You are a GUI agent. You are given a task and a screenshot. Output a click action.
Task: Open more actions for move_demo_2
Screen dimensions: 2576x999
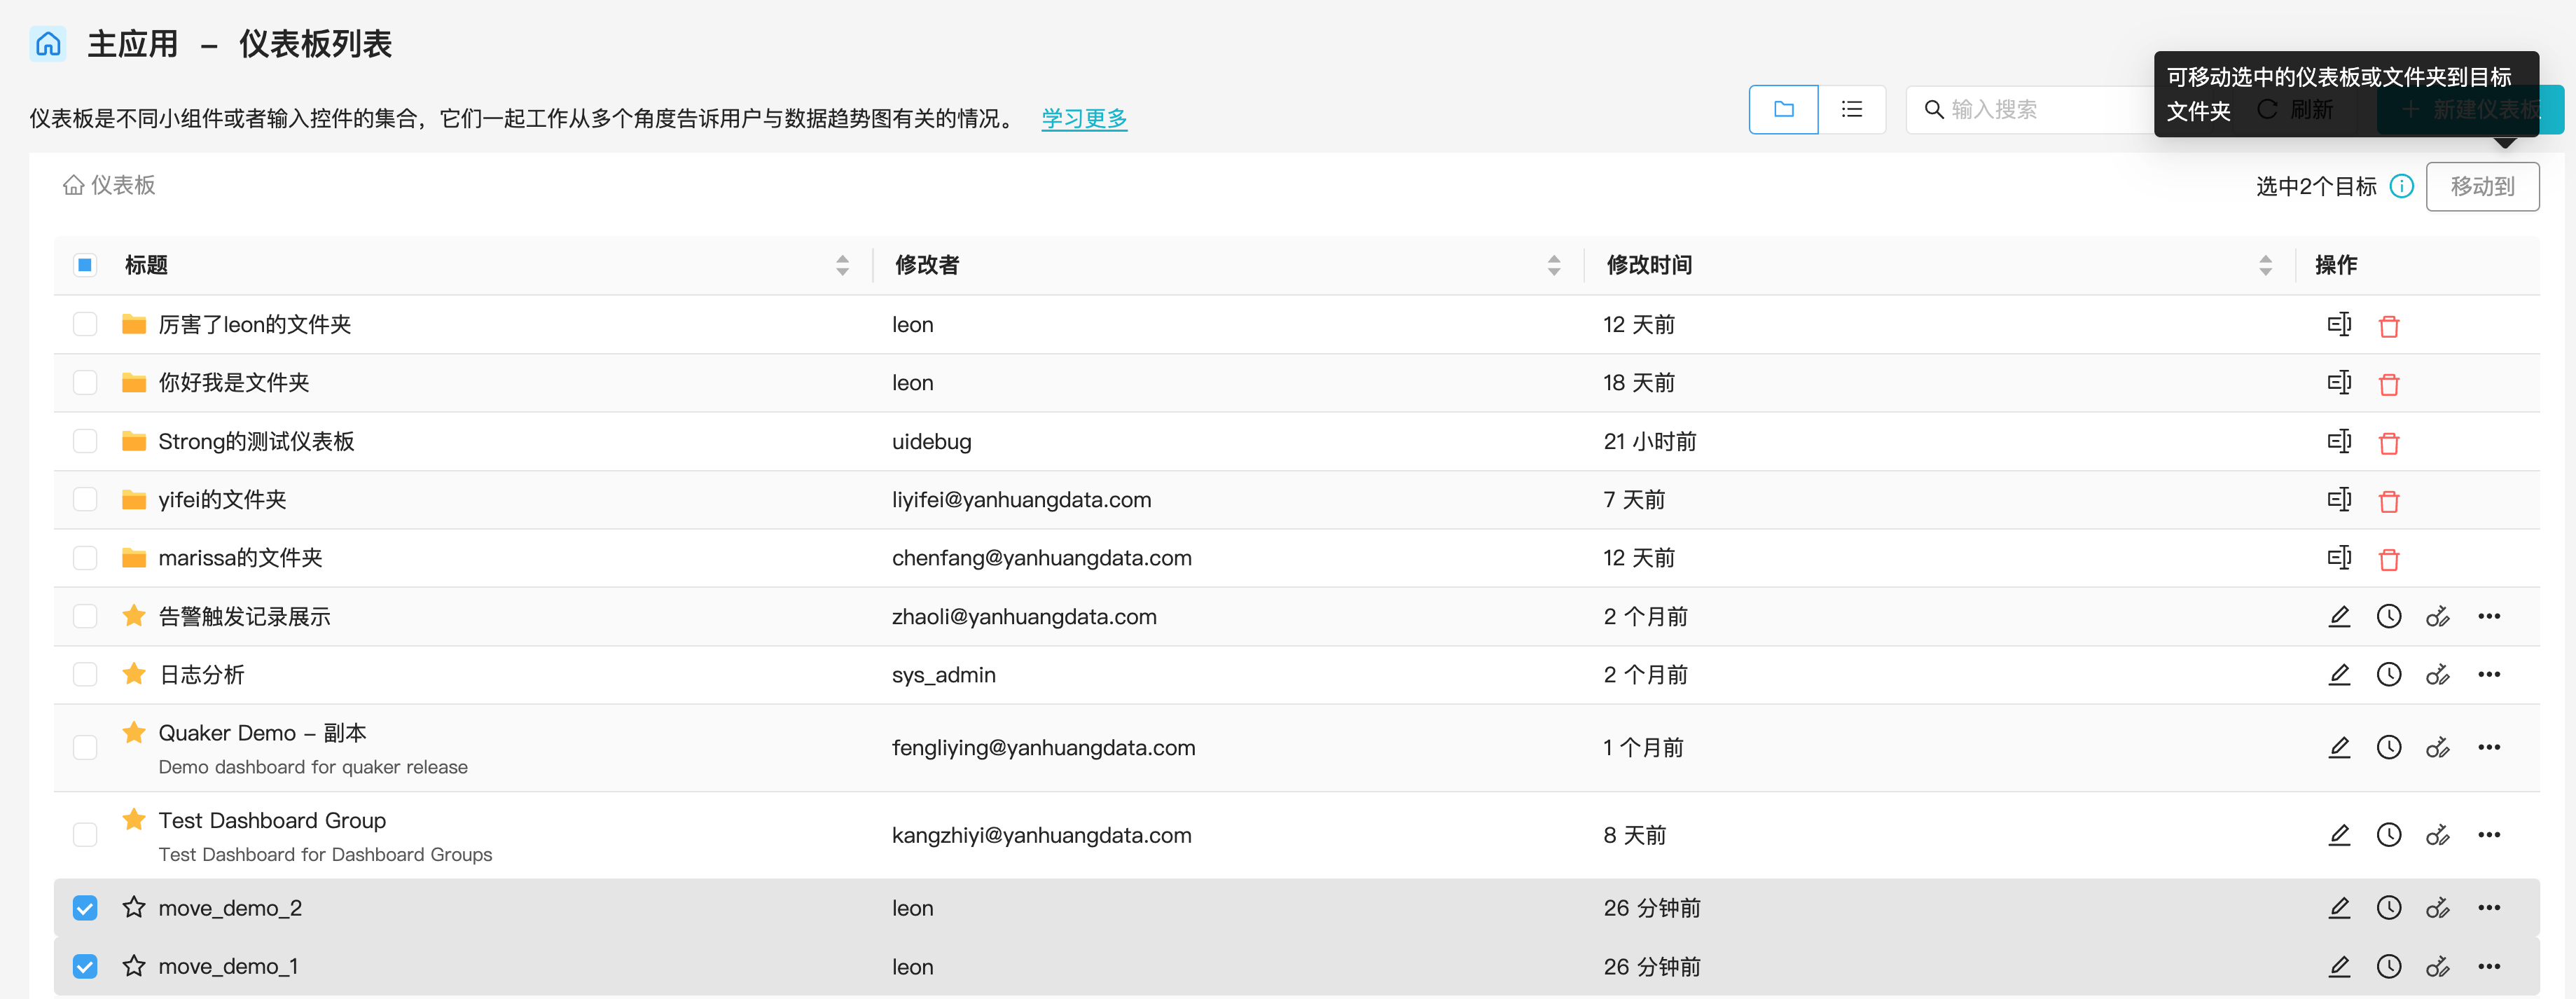[2489, 908]
